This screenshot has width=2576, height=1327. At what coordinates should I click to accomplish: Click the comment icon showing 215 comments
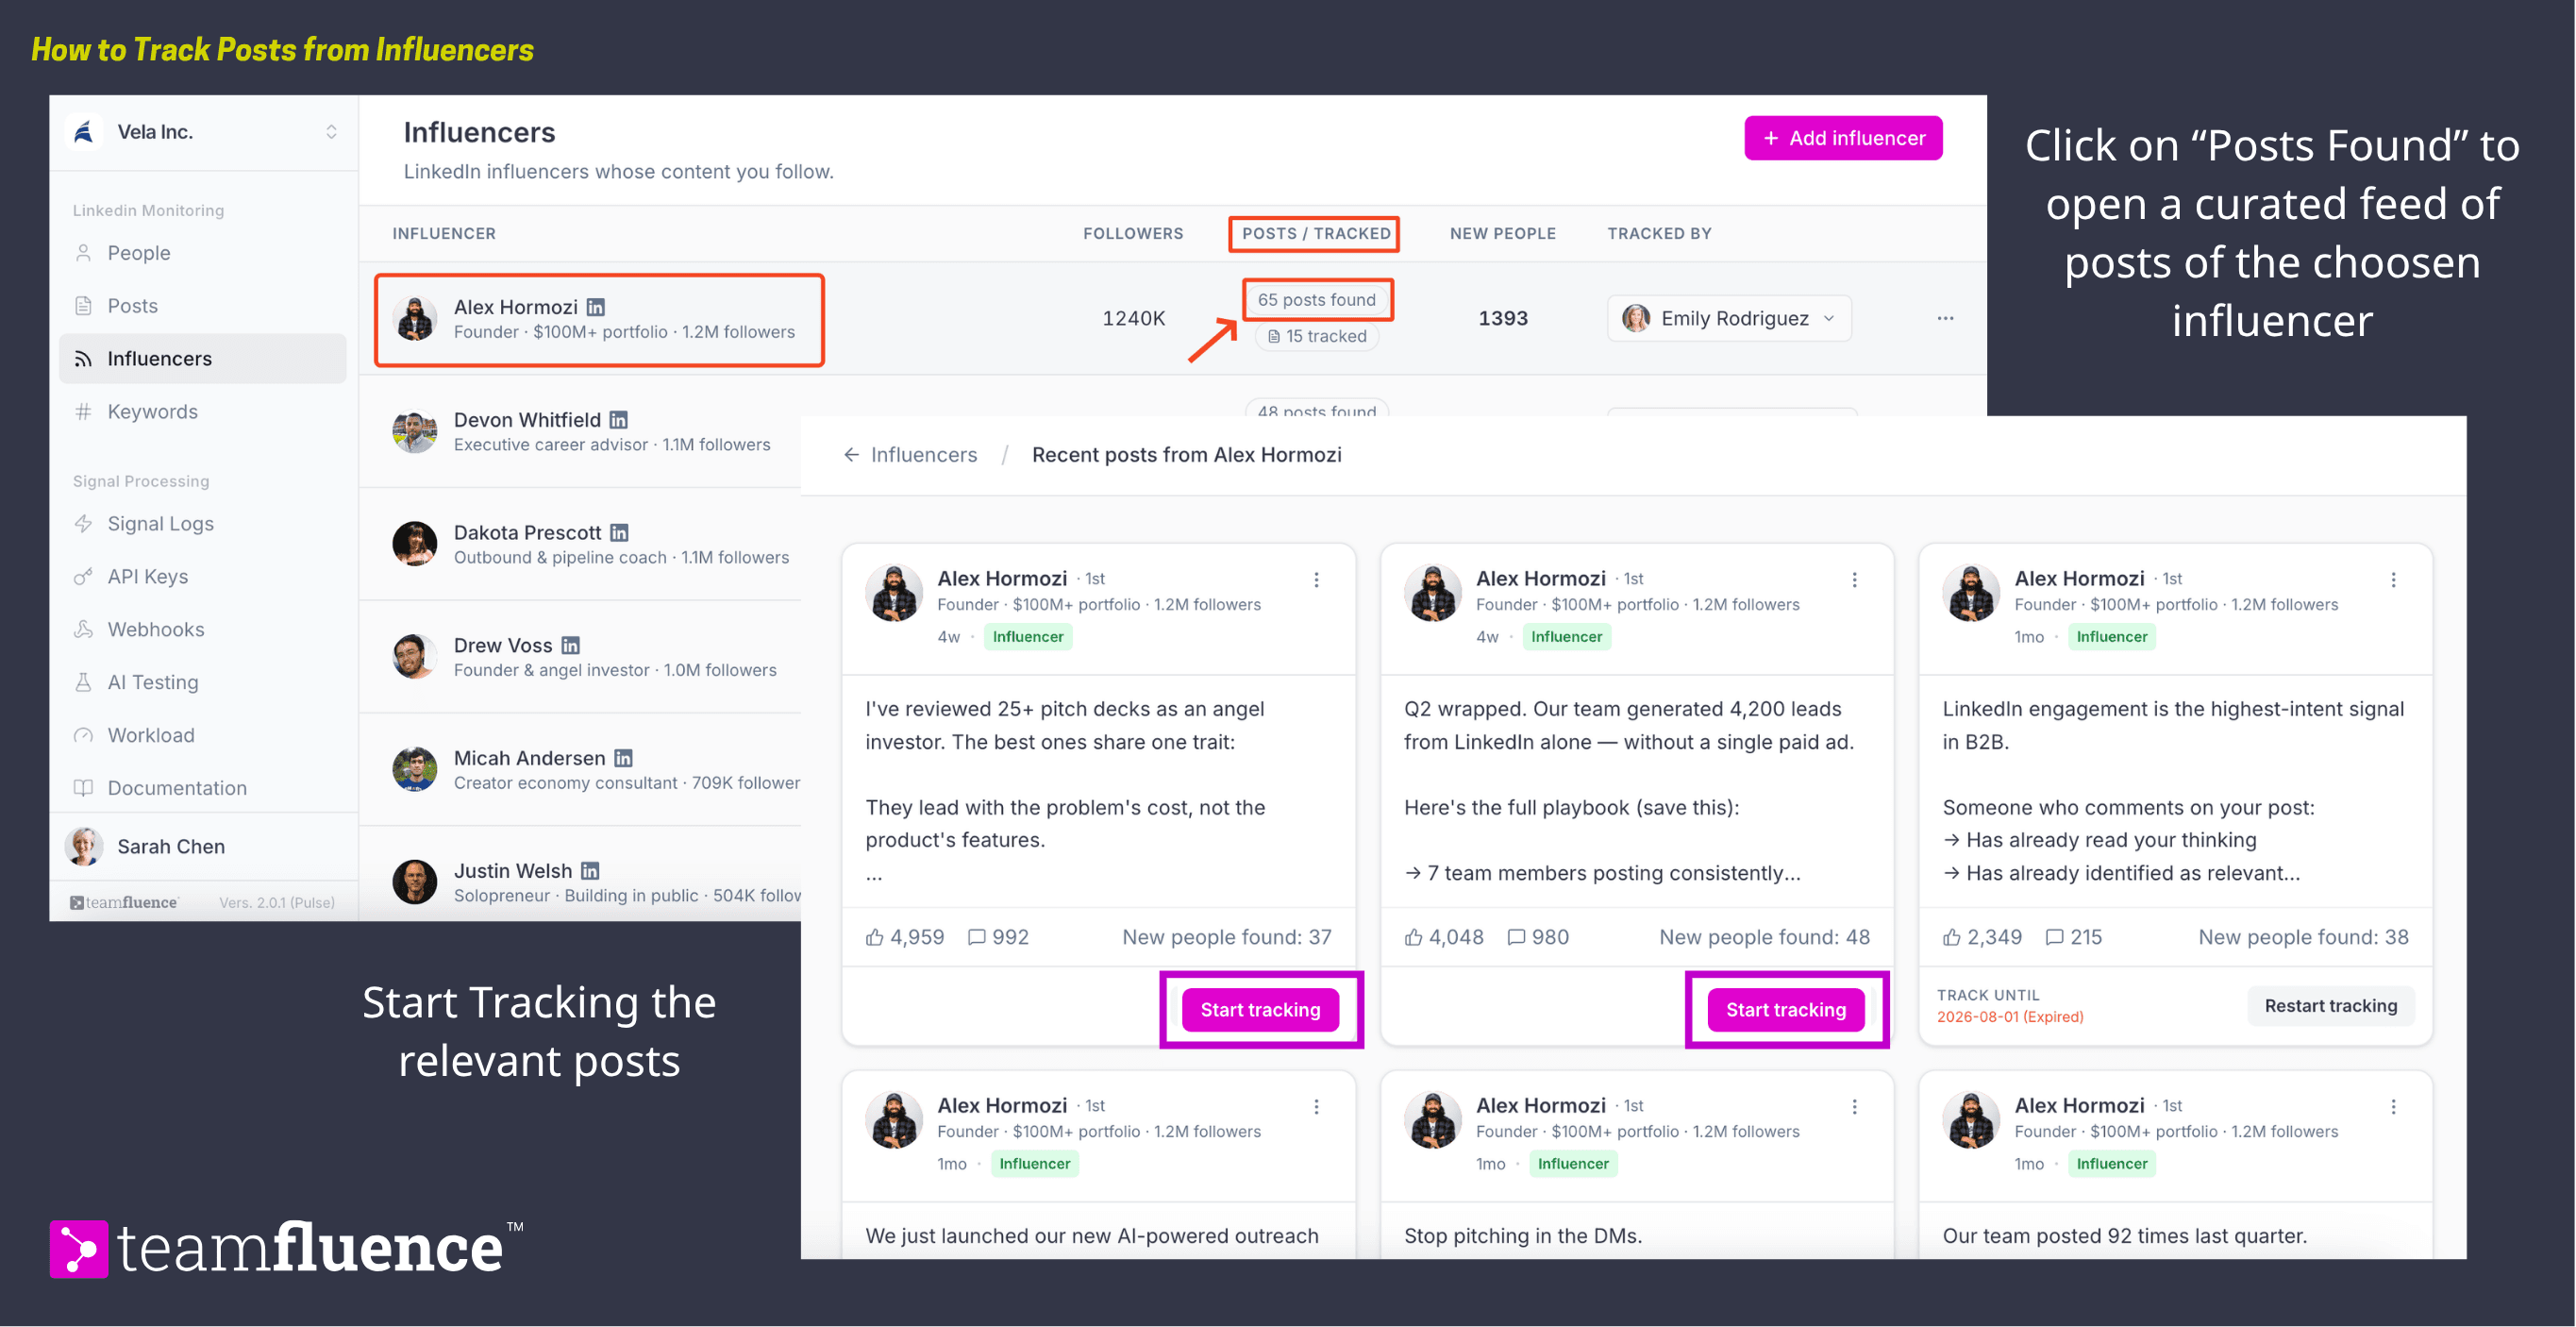pos(2055,937)
